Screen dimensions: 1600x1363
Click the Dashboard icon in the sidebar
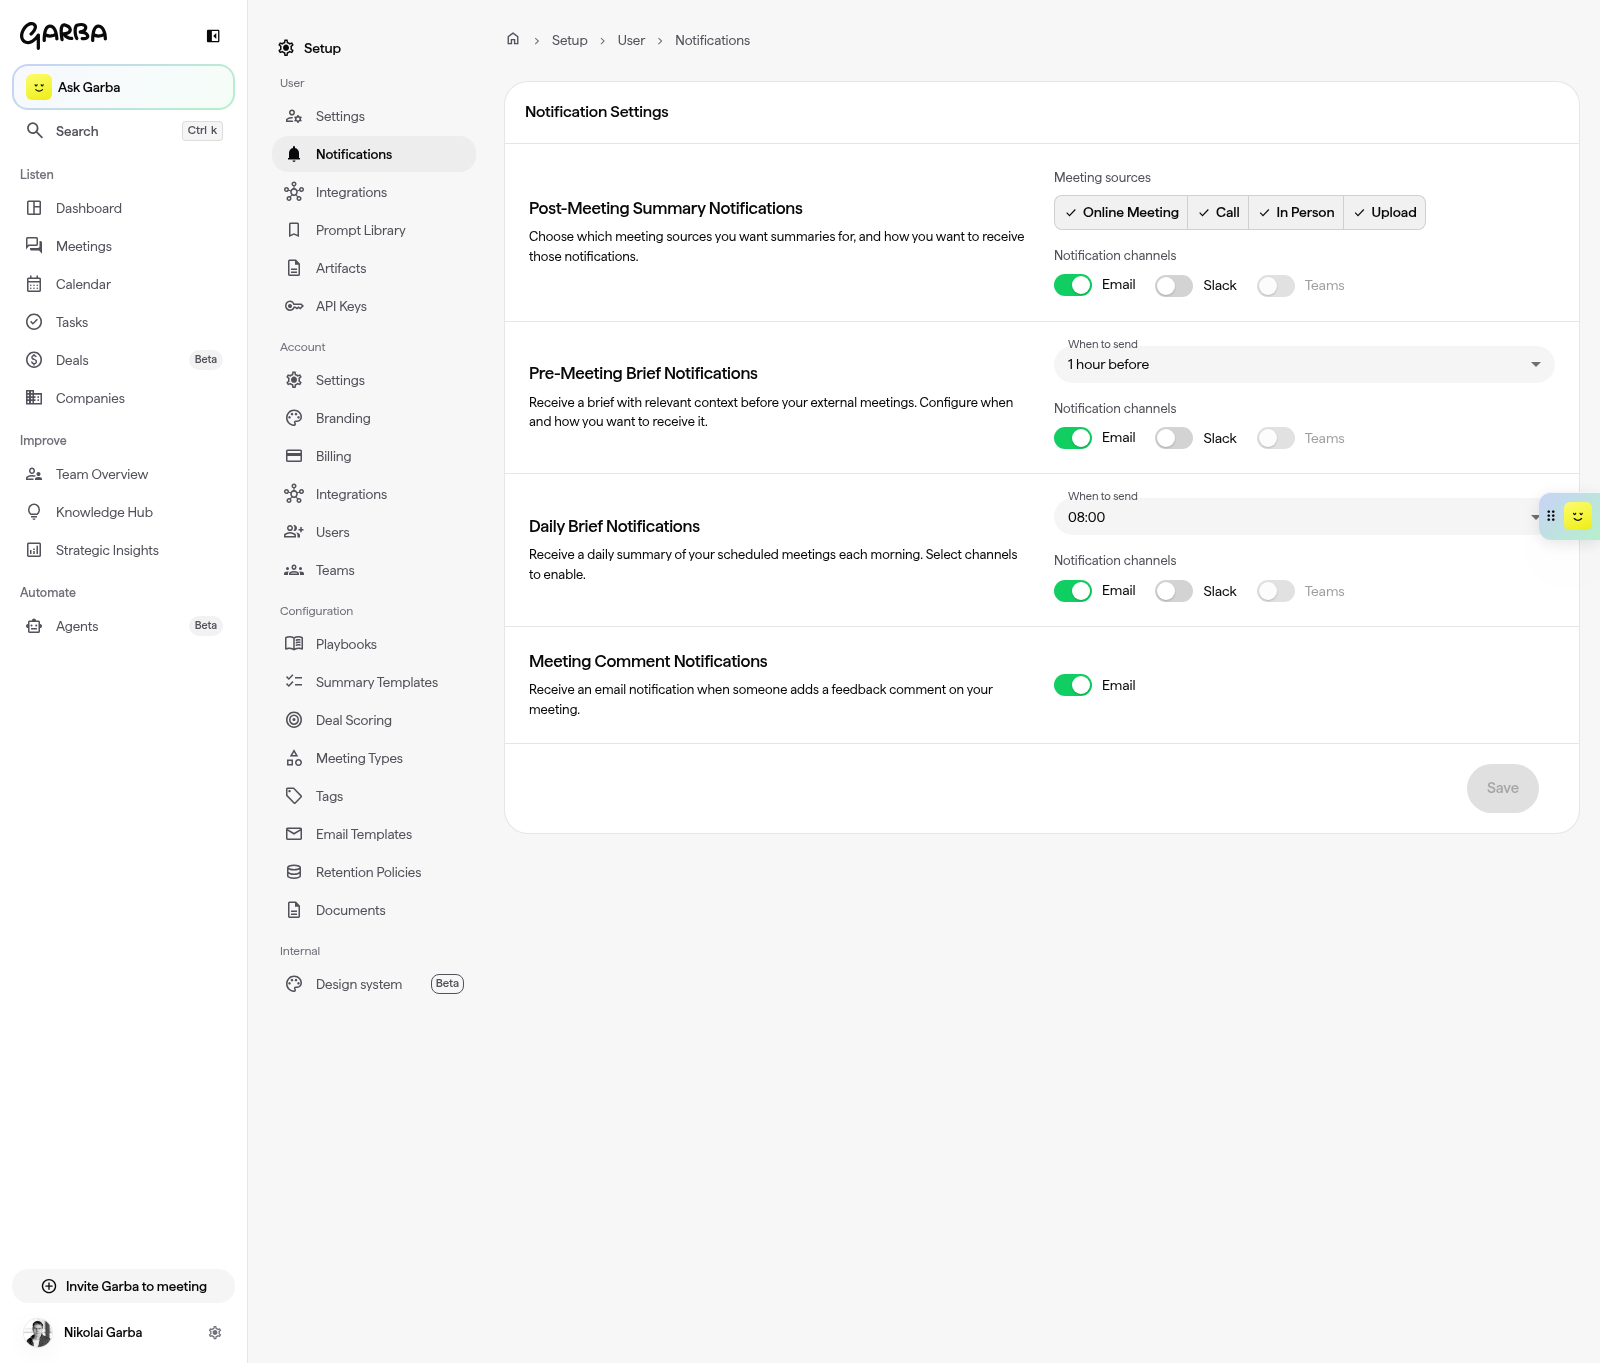[34, 208]
